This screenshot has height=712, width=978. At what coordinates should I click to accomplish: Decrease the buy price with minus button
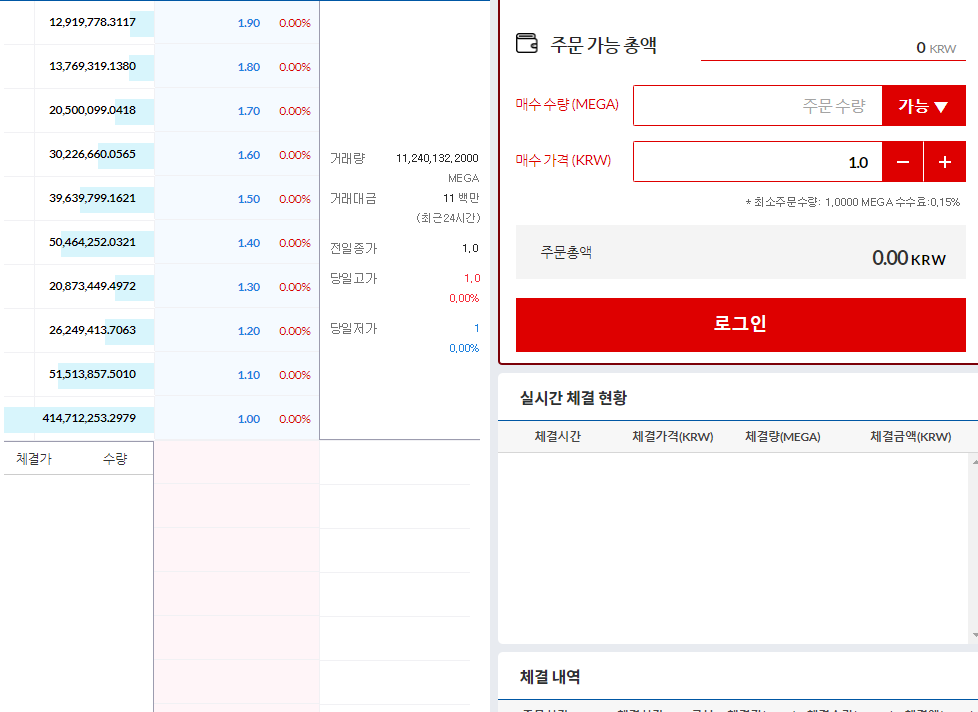click(902, 162)
